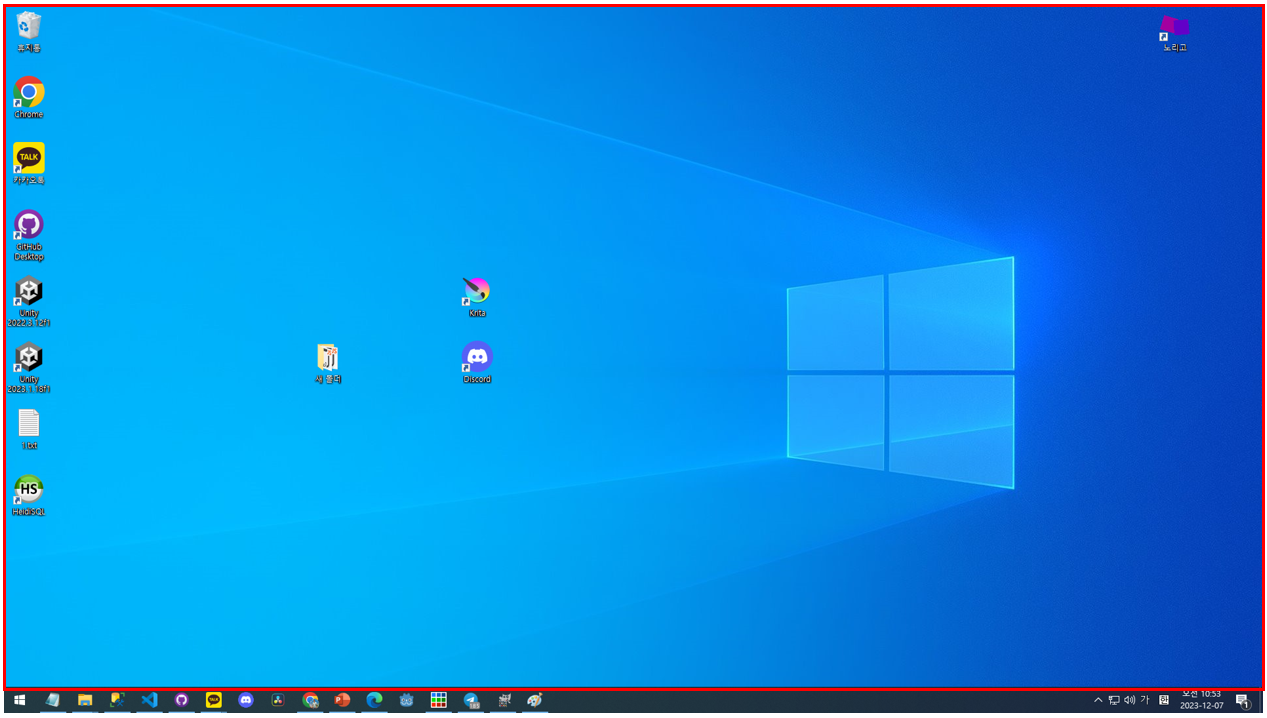Open KakaoTalk from the taskbar
This screenshot has height=718, width=1267.
213,700
